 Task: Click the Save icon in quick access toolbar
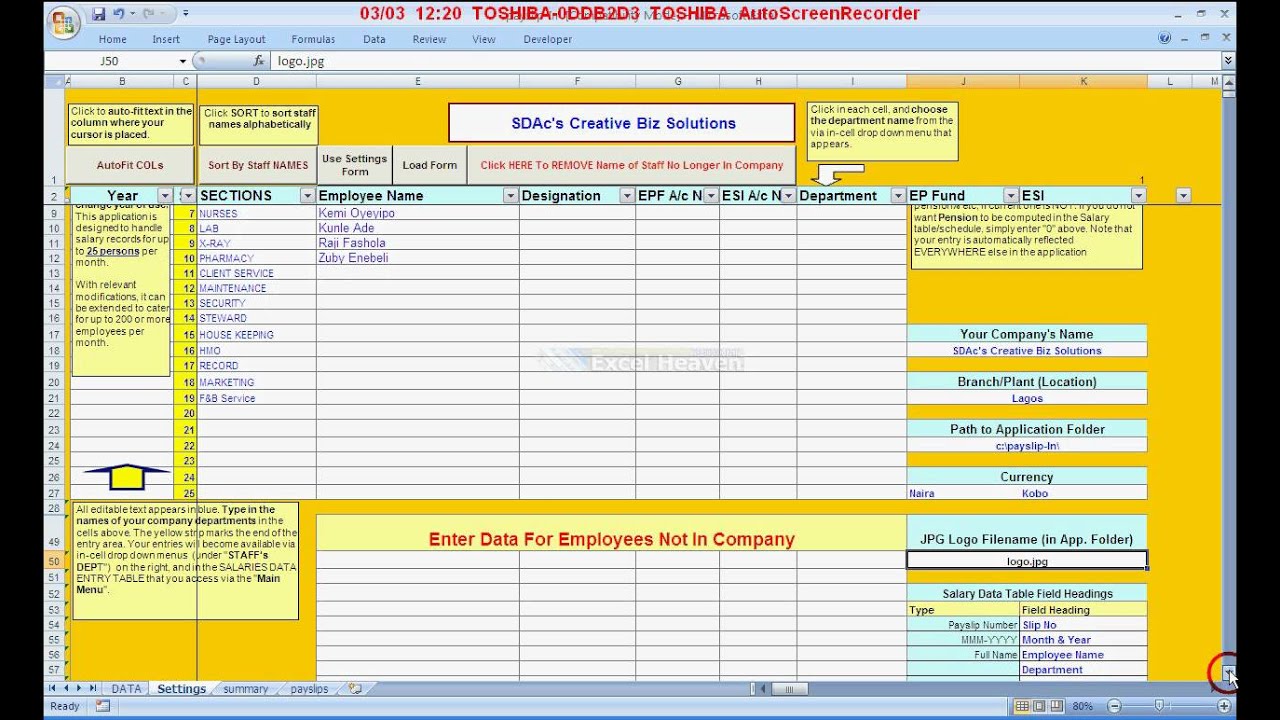[98, 14]
